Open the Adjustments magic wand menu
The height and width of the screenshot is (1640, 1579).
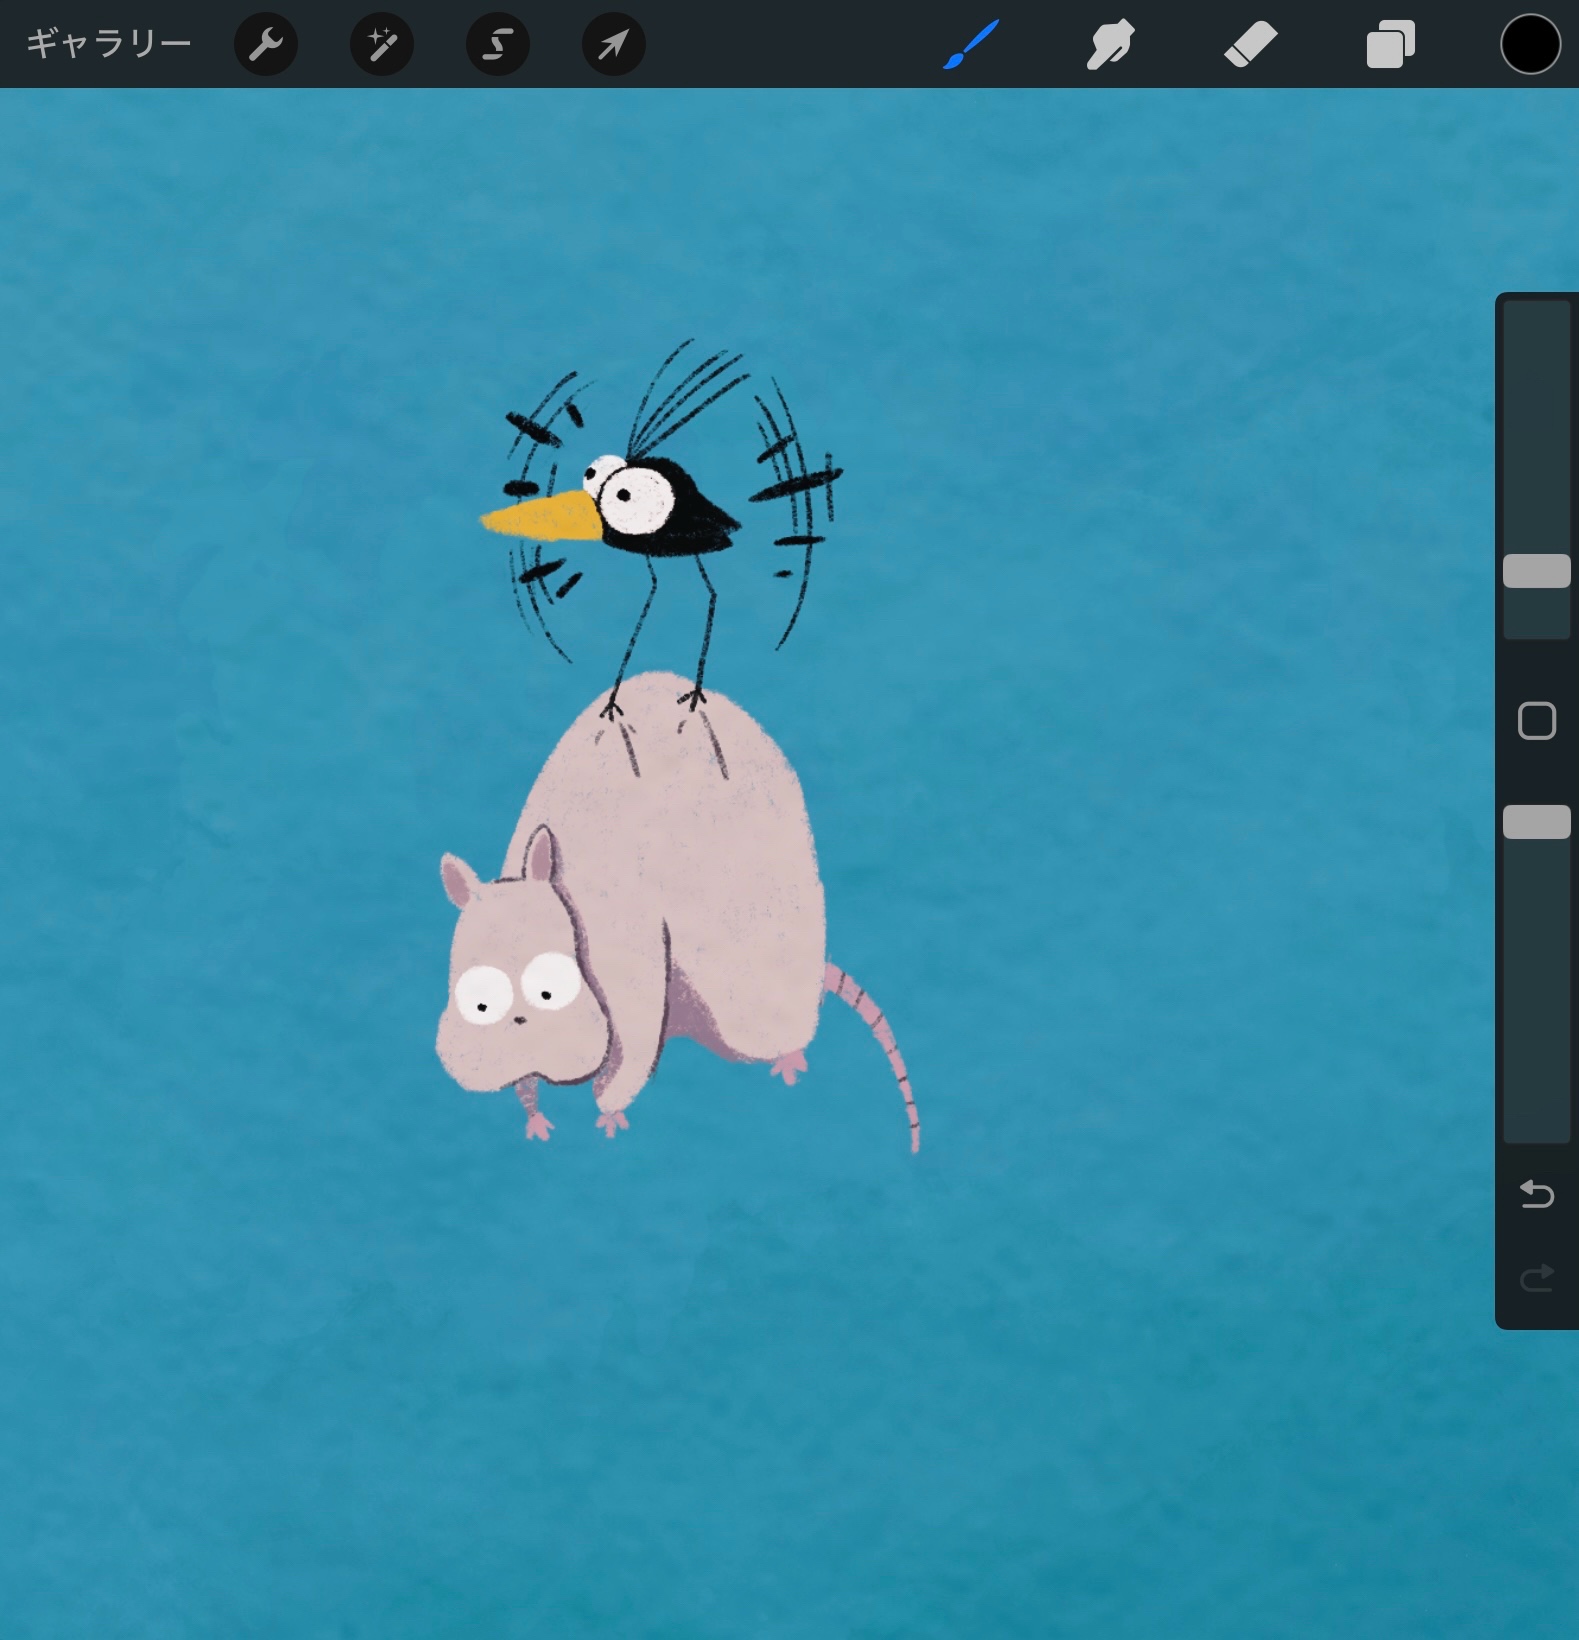(382, 44)
